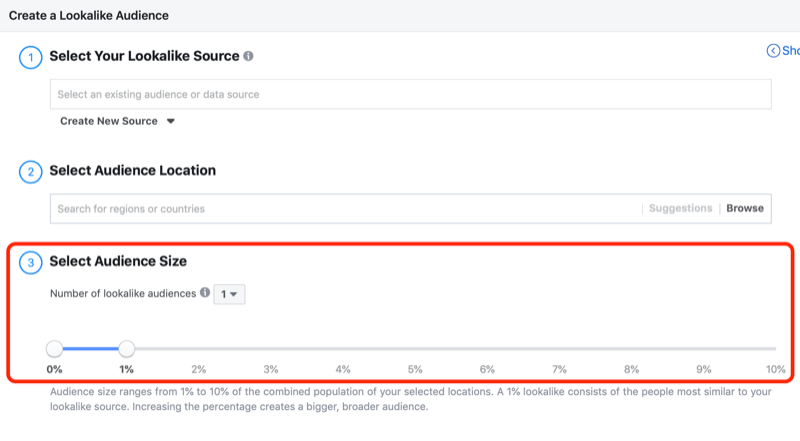The width and height of the screenshot is (800, 441).
Task: Click the lookalike source selection field
Action: click(410, 94)
